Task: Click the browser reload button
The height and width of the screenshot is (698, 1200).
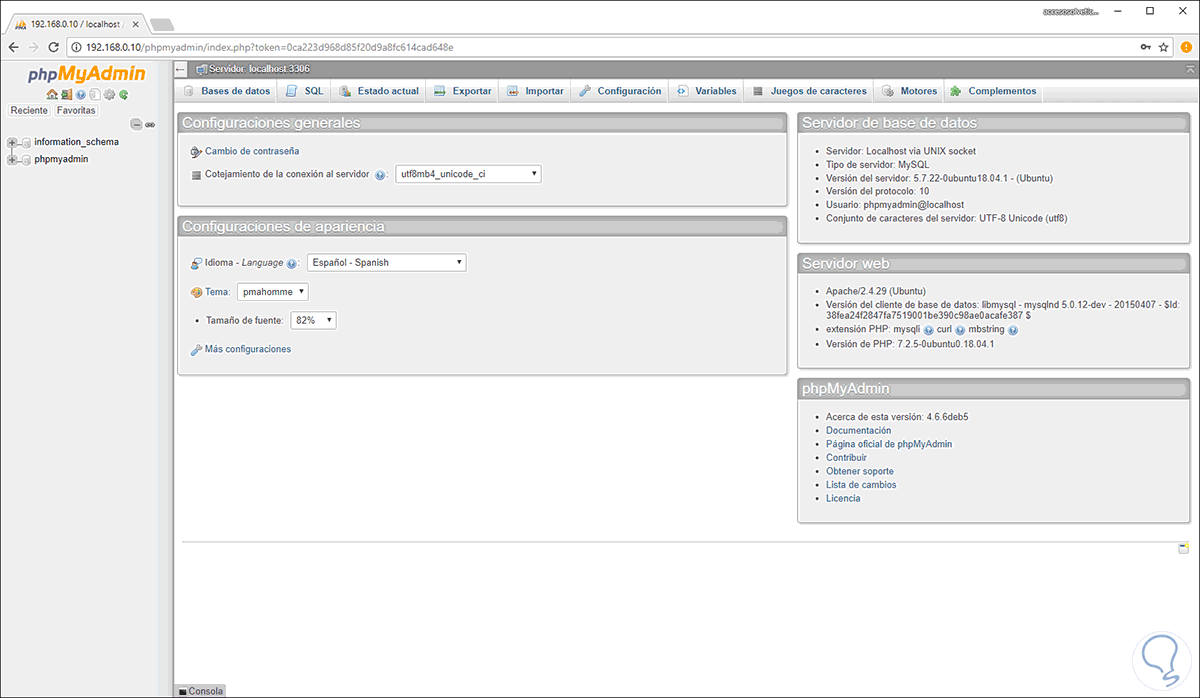Action: point(55,47)
